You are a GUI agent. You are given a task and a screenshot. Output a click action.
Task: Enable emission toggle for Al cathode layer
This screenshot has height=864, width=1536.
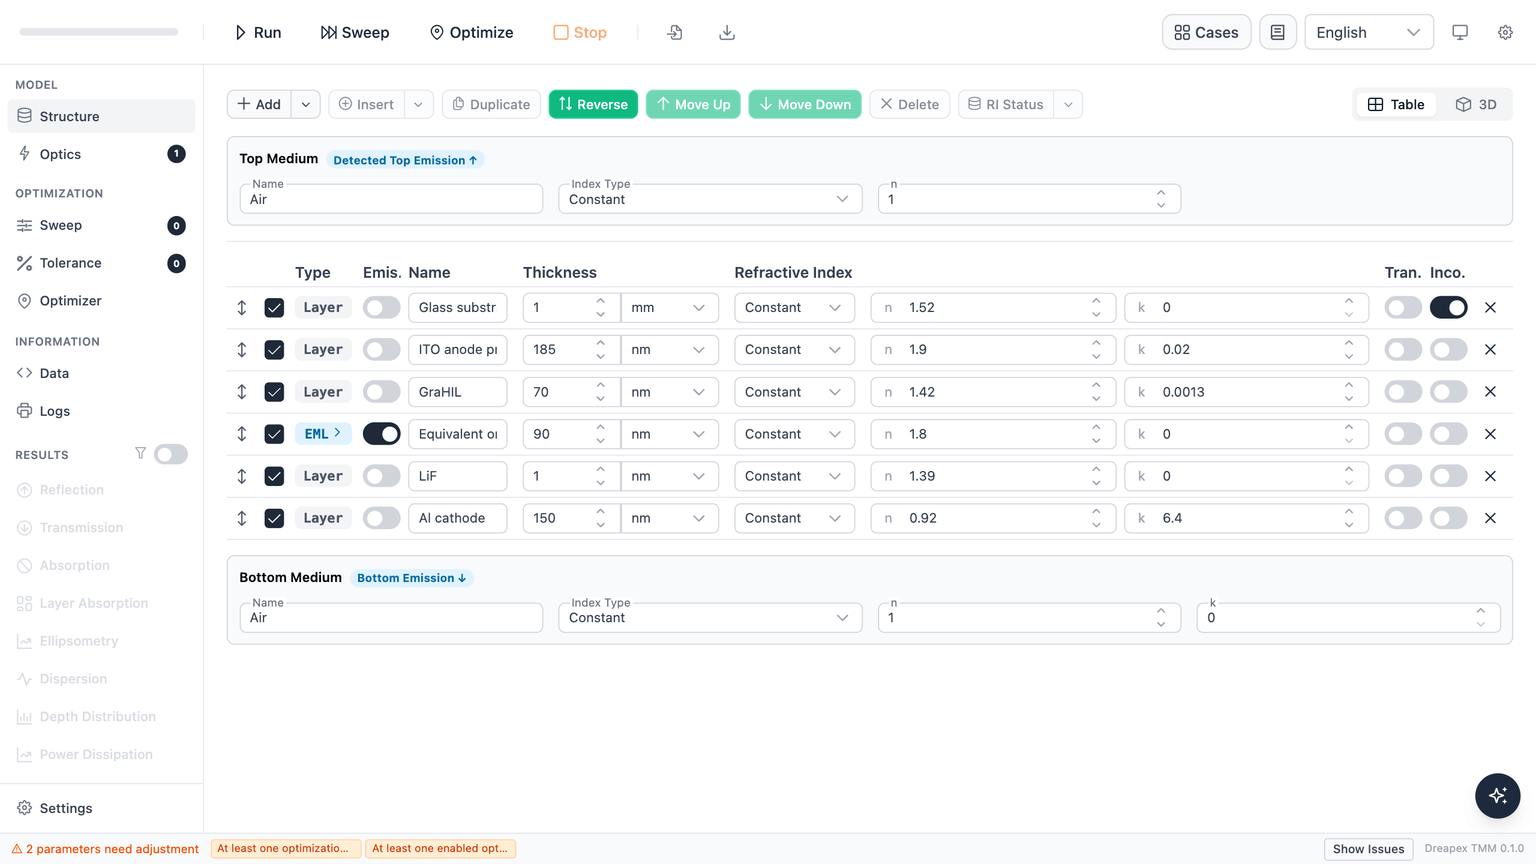click(x=381, y=518)
